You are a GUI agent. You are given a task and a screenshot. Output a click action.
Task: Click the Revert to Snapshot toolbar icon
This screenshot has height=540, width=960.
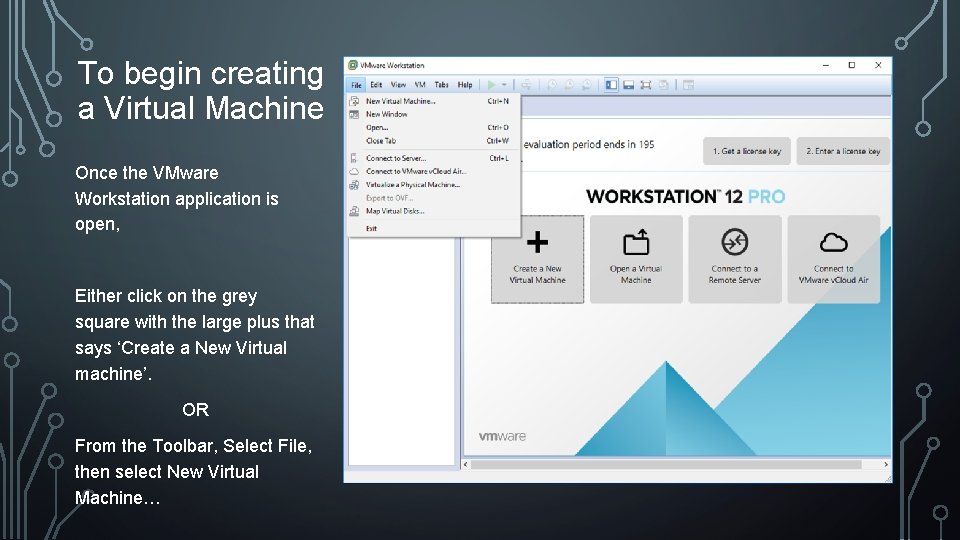569,85
